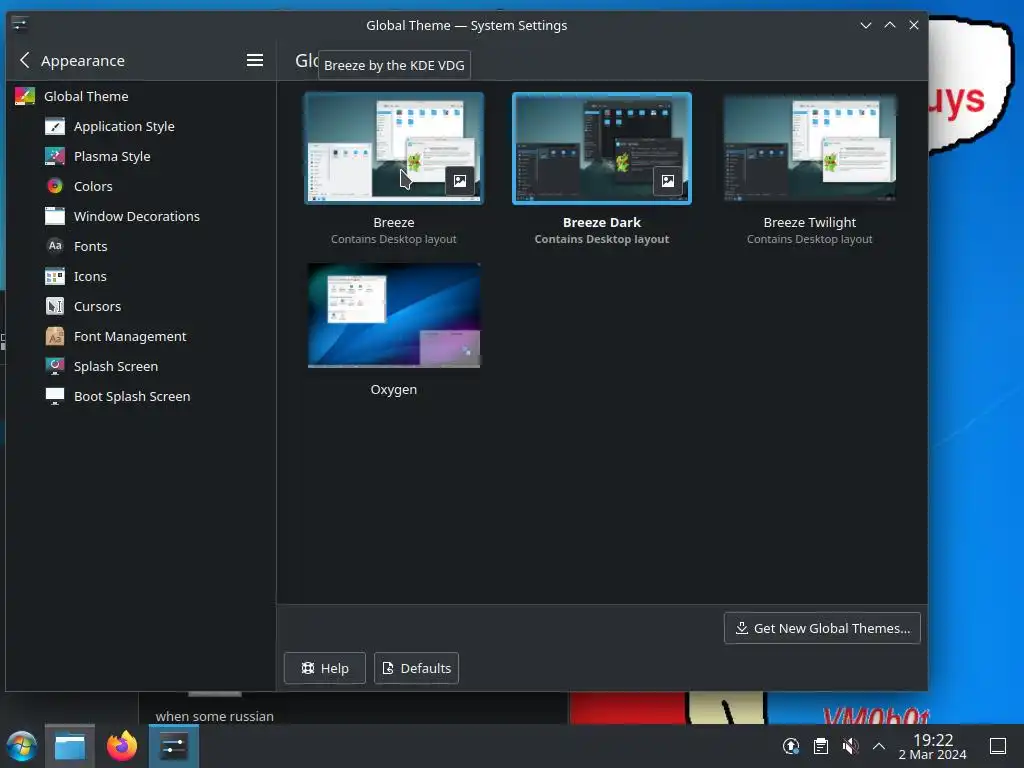Click the Breeze Twilight name label
The height and width of the screenshot is (768, 1024).
[x=810, y=223]
